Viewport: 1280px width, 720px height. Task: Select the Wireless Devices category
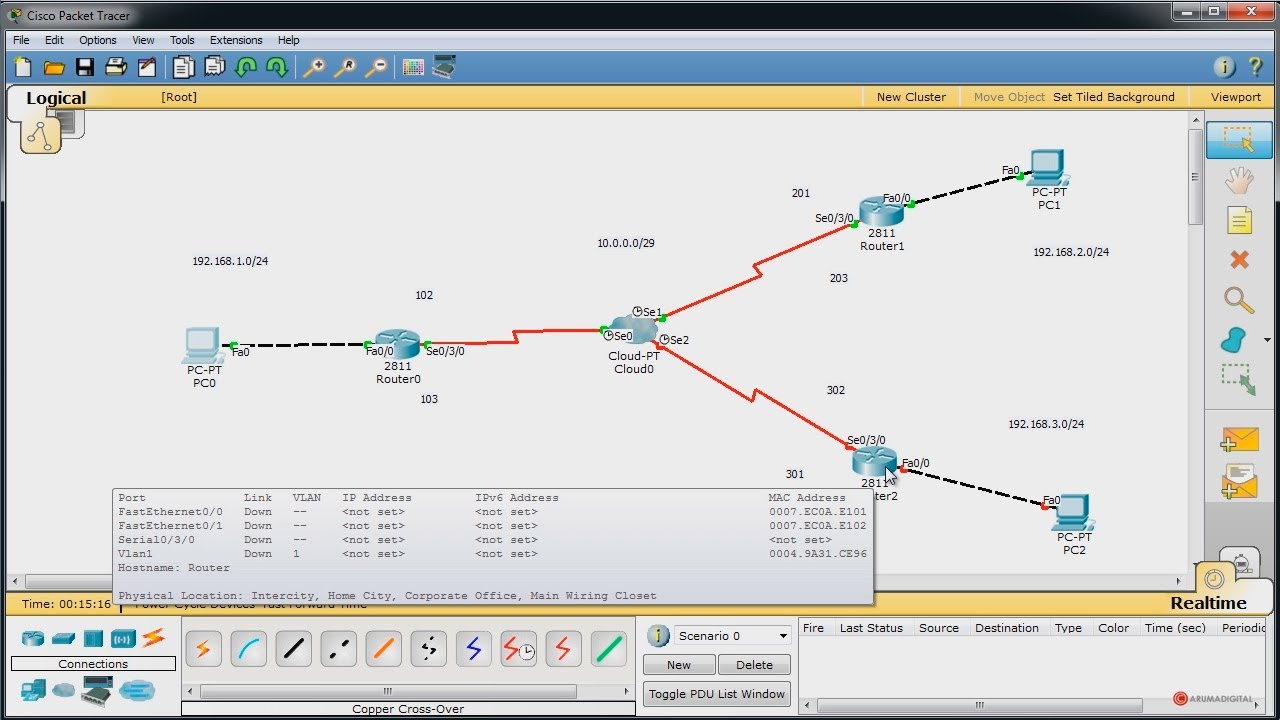pyautogui.click(x=123, y=638)
